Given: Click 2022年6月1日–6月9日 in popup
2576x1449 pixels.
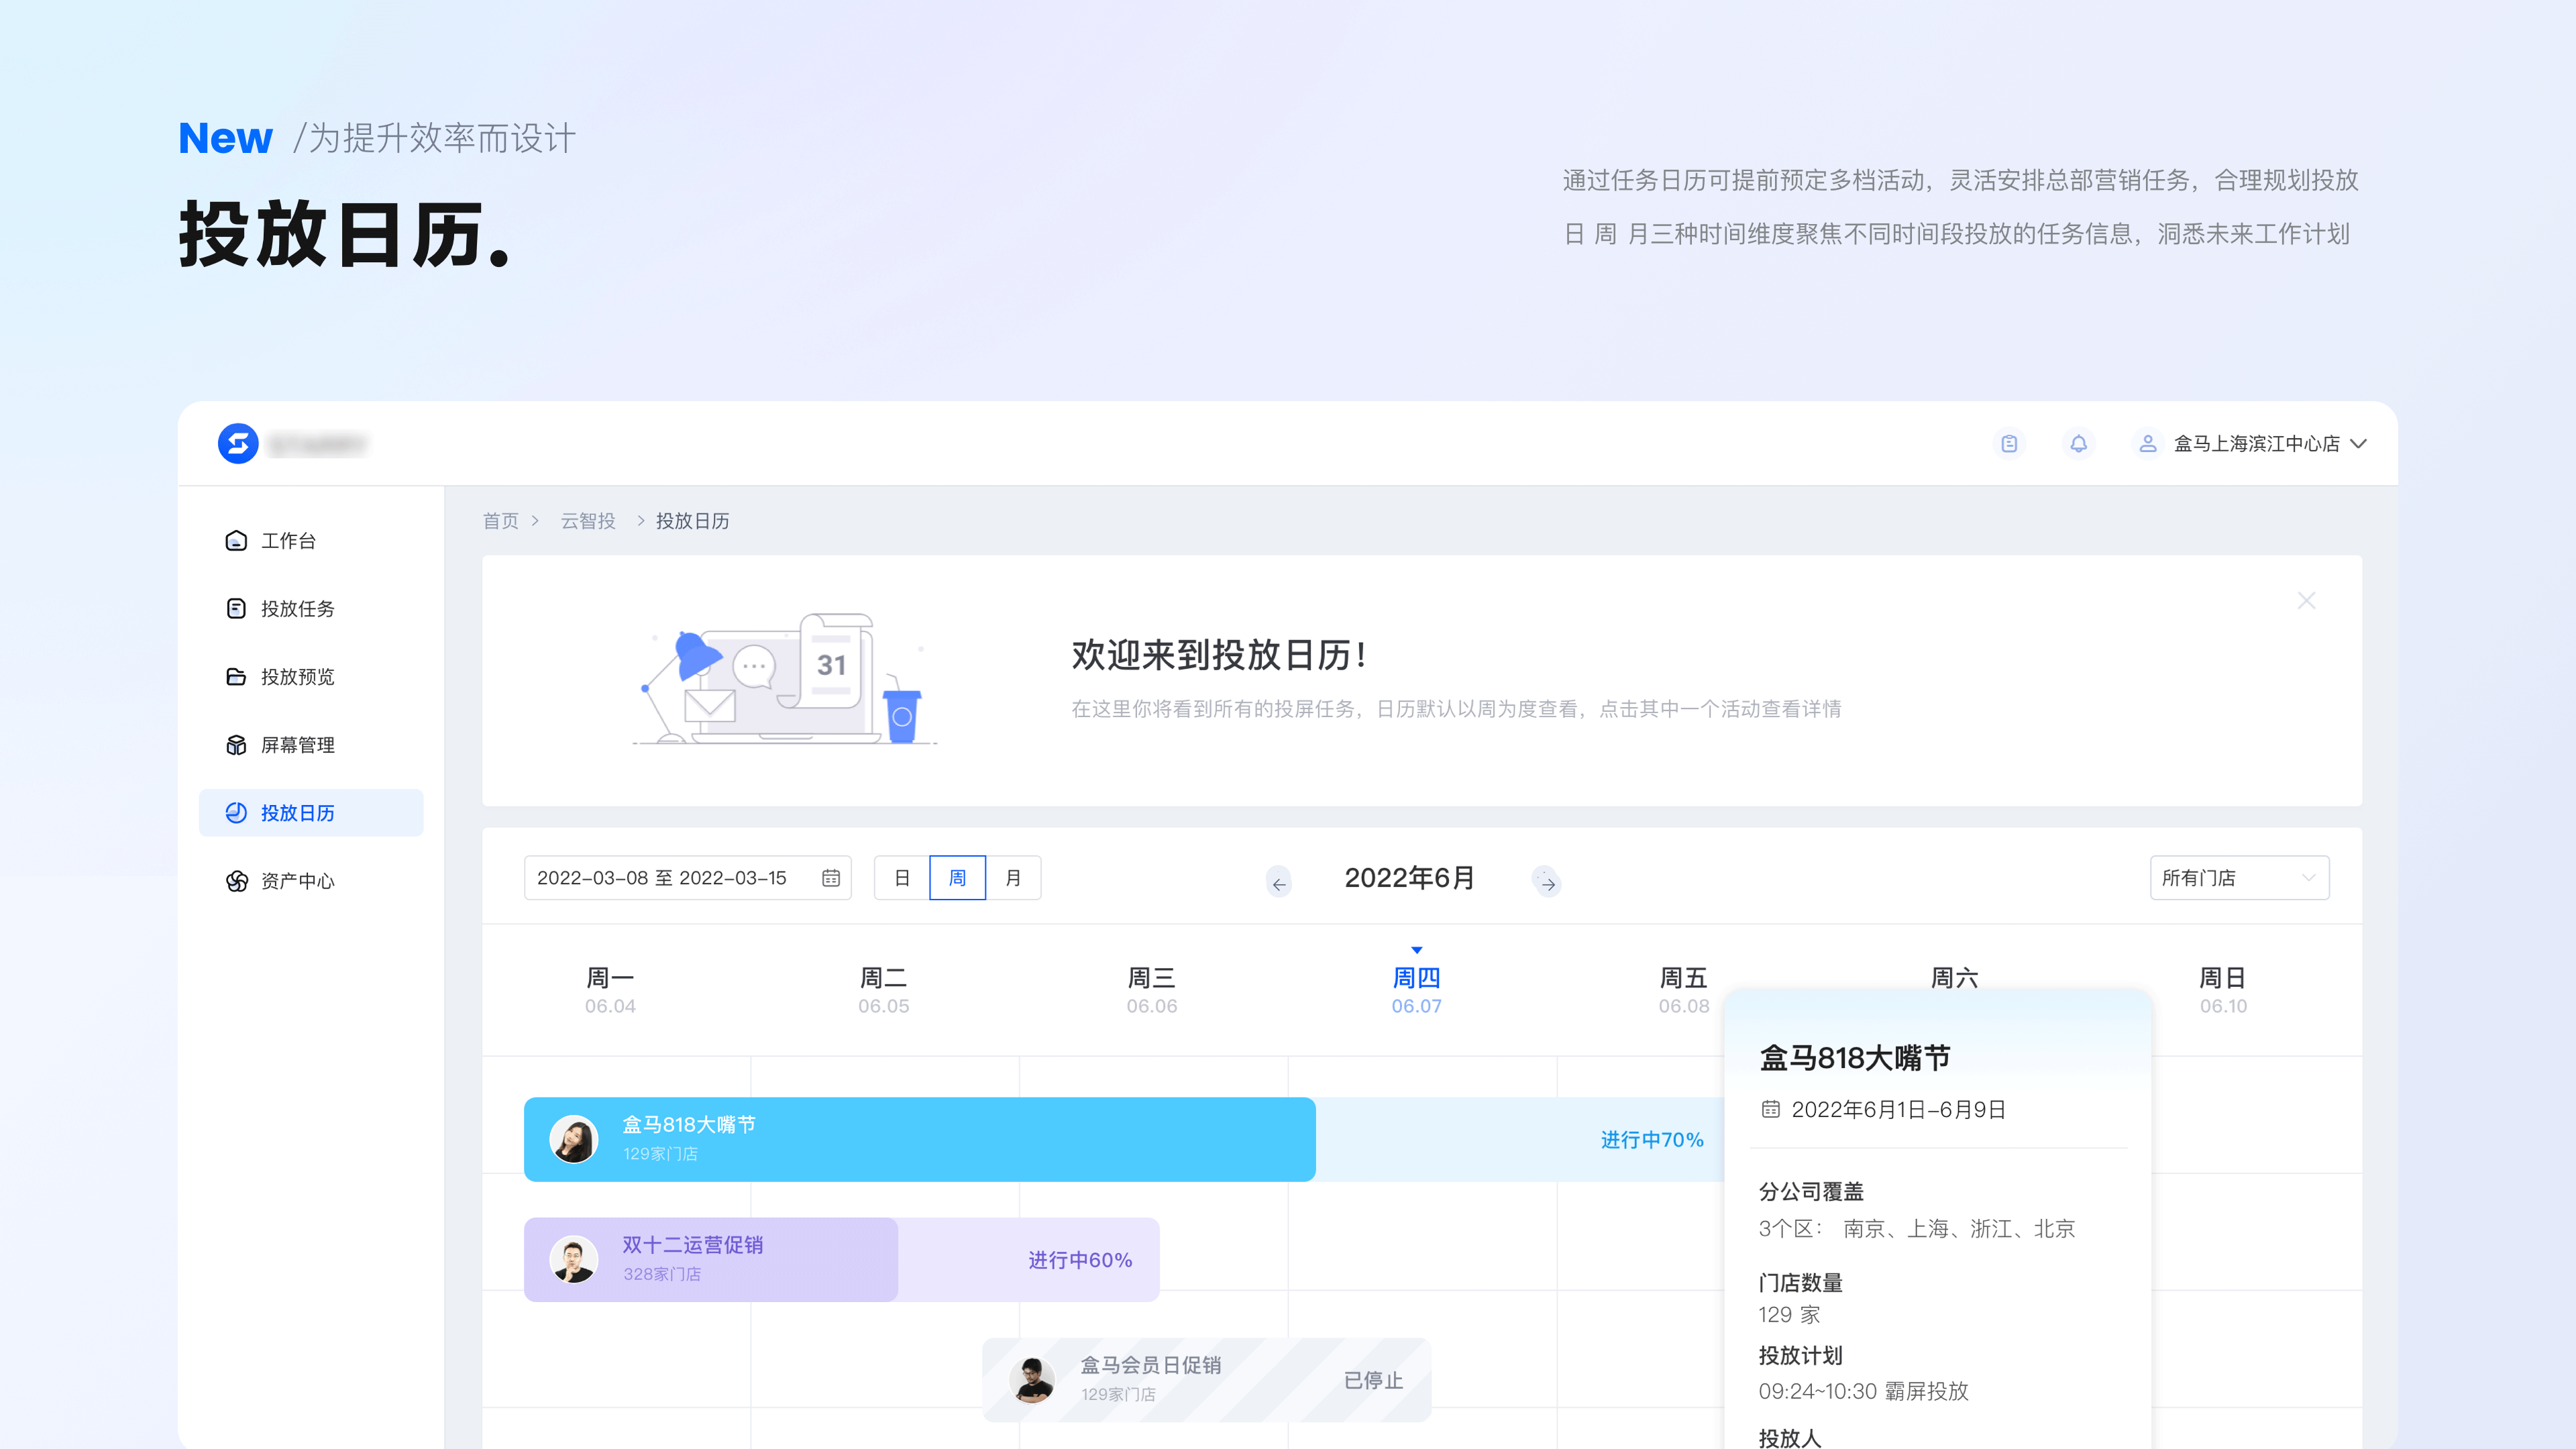Looking at the screenshot, I should (x=1898, y=1109).
